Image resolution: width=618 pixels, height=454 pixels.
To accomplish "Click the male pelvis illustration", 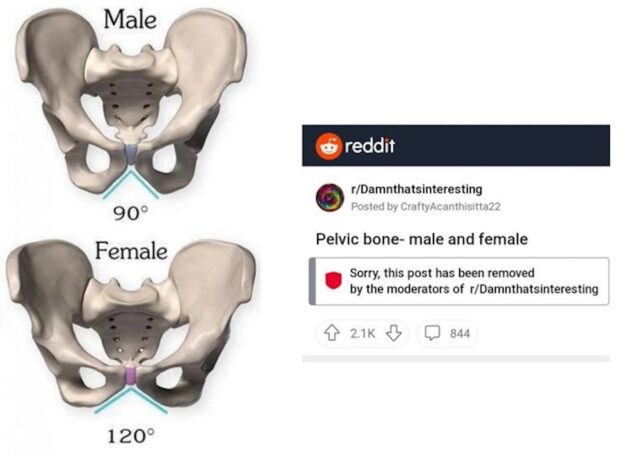I will click(x=131, y=104).
